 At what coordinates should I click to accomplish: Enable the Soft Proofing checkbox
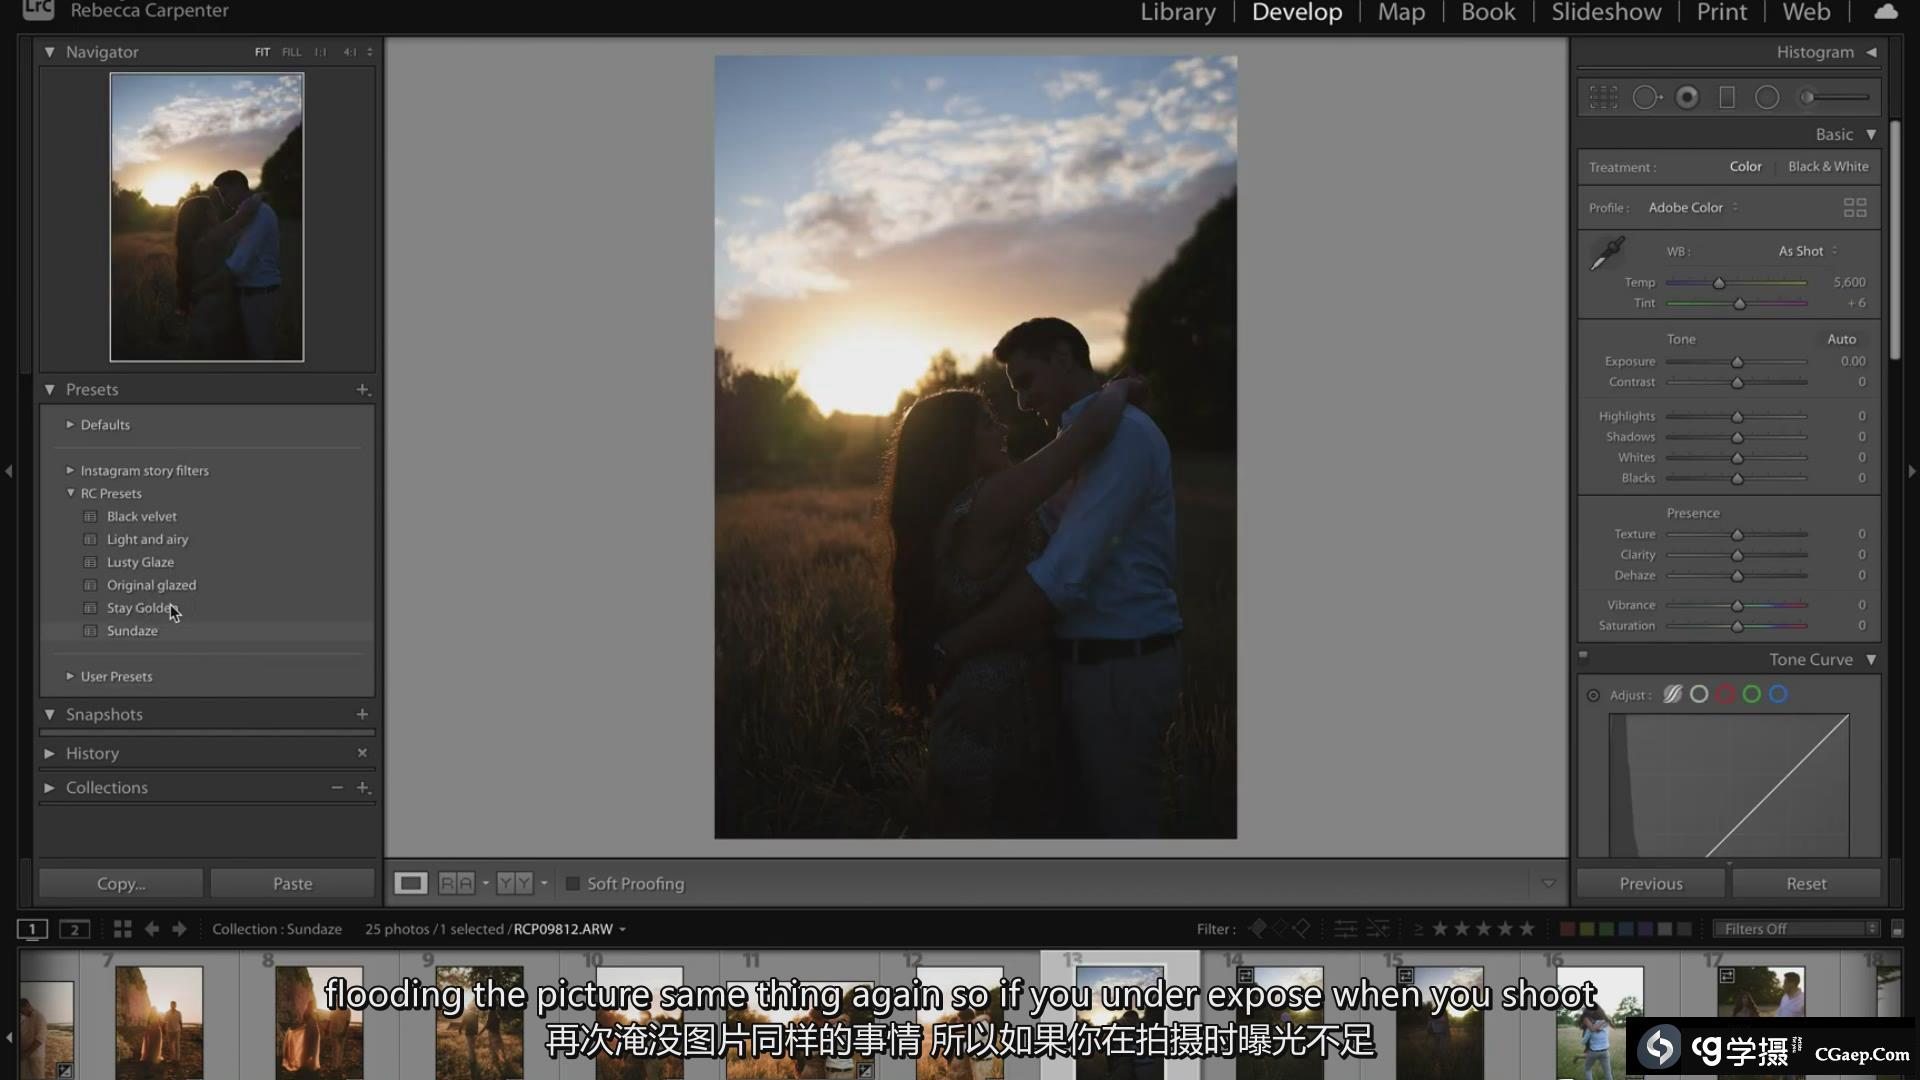[x=573, y=884]
